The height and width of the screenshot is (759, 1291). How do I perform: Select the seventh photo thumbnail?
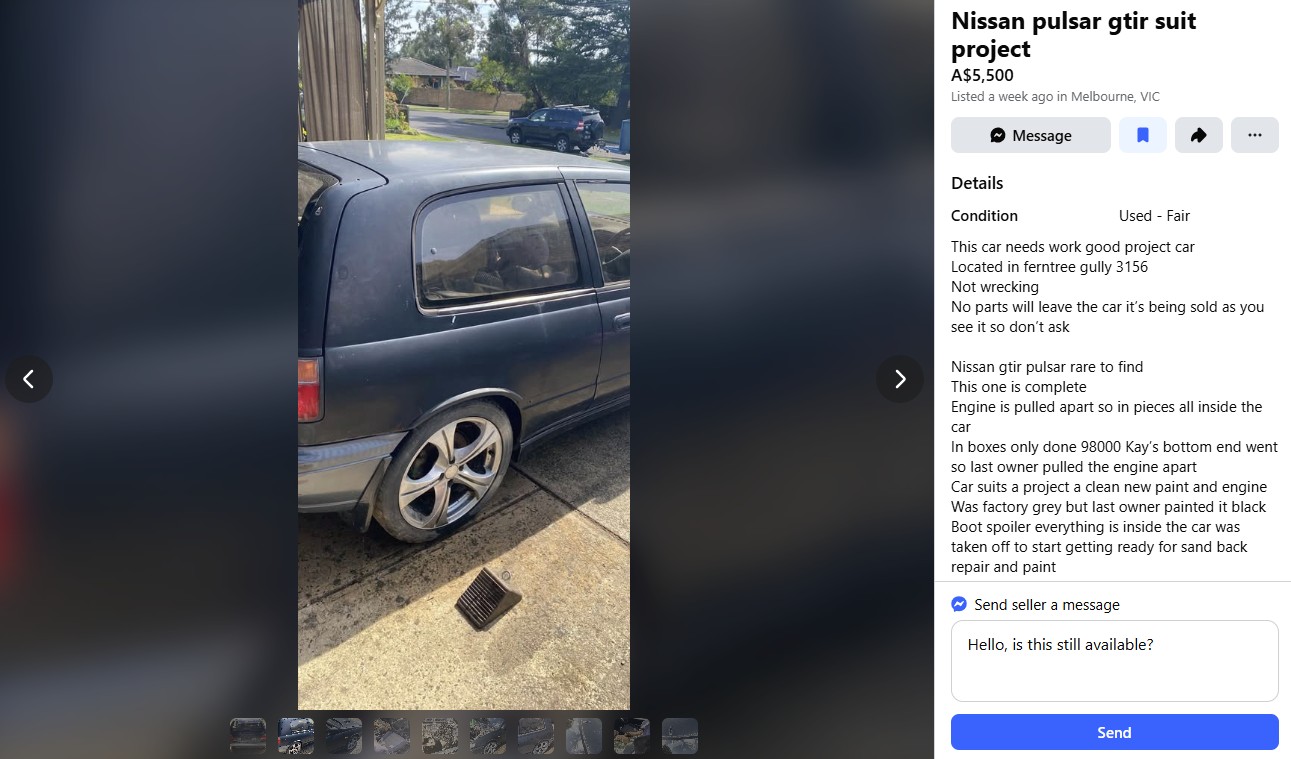536,736
